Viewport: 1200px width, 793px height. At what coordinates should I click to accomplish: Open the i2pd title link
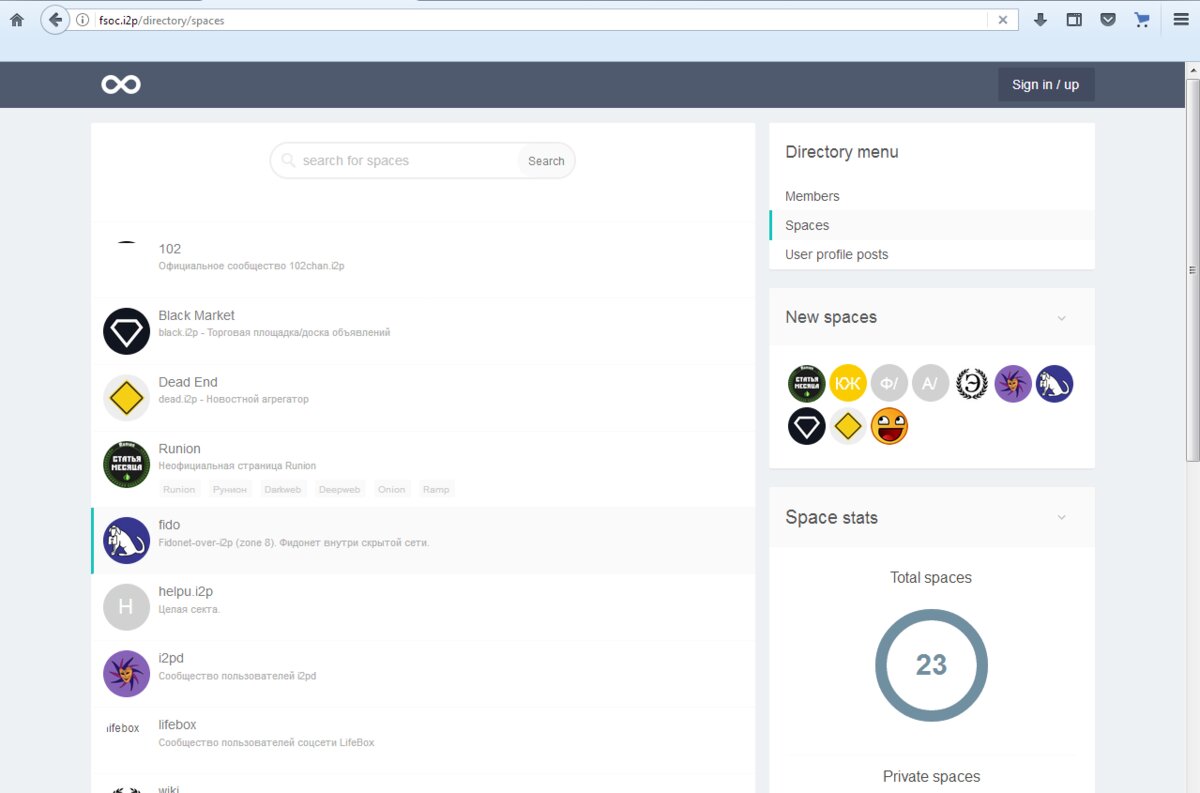pos(171,658)
